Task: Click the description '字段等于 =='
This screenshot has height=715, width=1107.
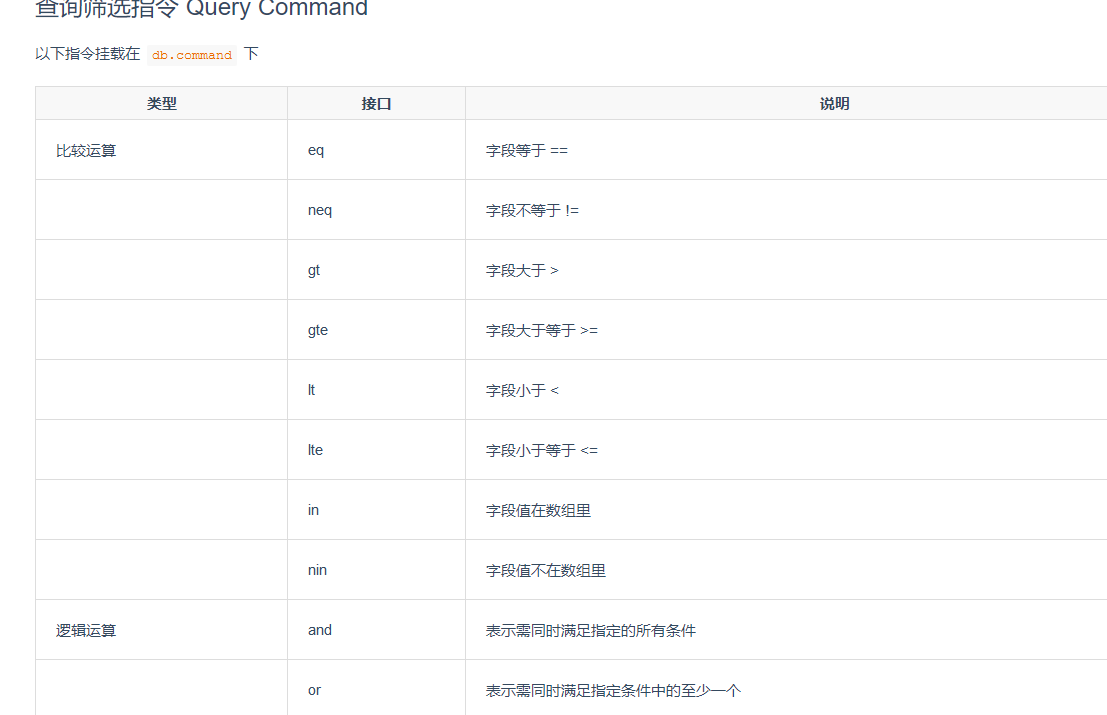Action: pos(527,150)
